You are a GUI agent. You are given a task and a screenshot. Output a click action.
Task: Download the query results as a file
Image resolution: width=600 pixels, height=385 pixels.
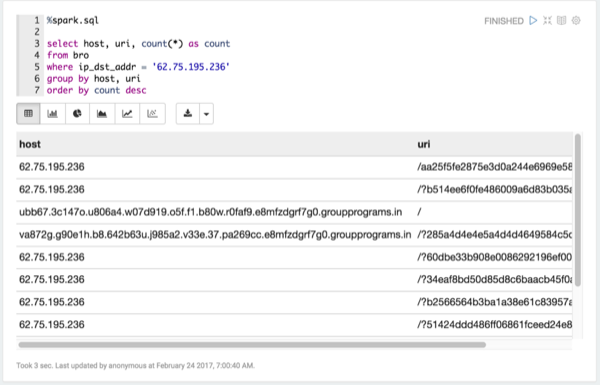188,114
